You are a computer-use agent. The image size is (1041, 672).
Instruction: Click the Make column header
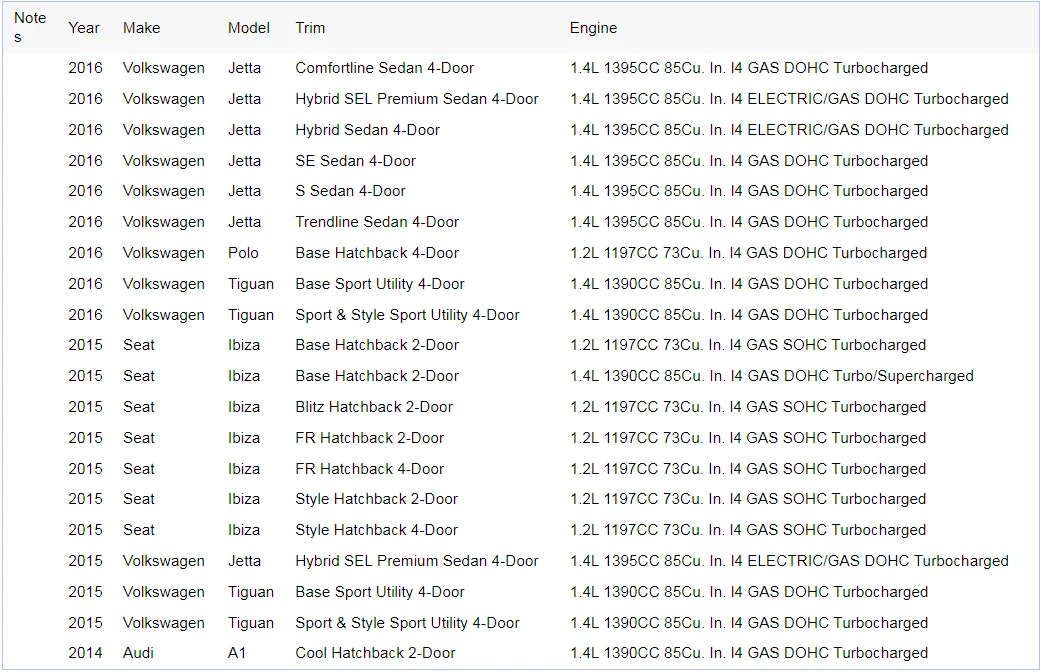pos(141,28)
